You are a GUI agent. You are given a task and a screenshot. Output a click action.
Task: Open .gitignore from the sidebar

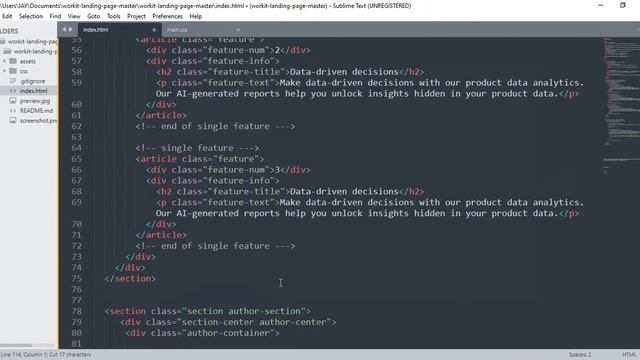(33, 81)
